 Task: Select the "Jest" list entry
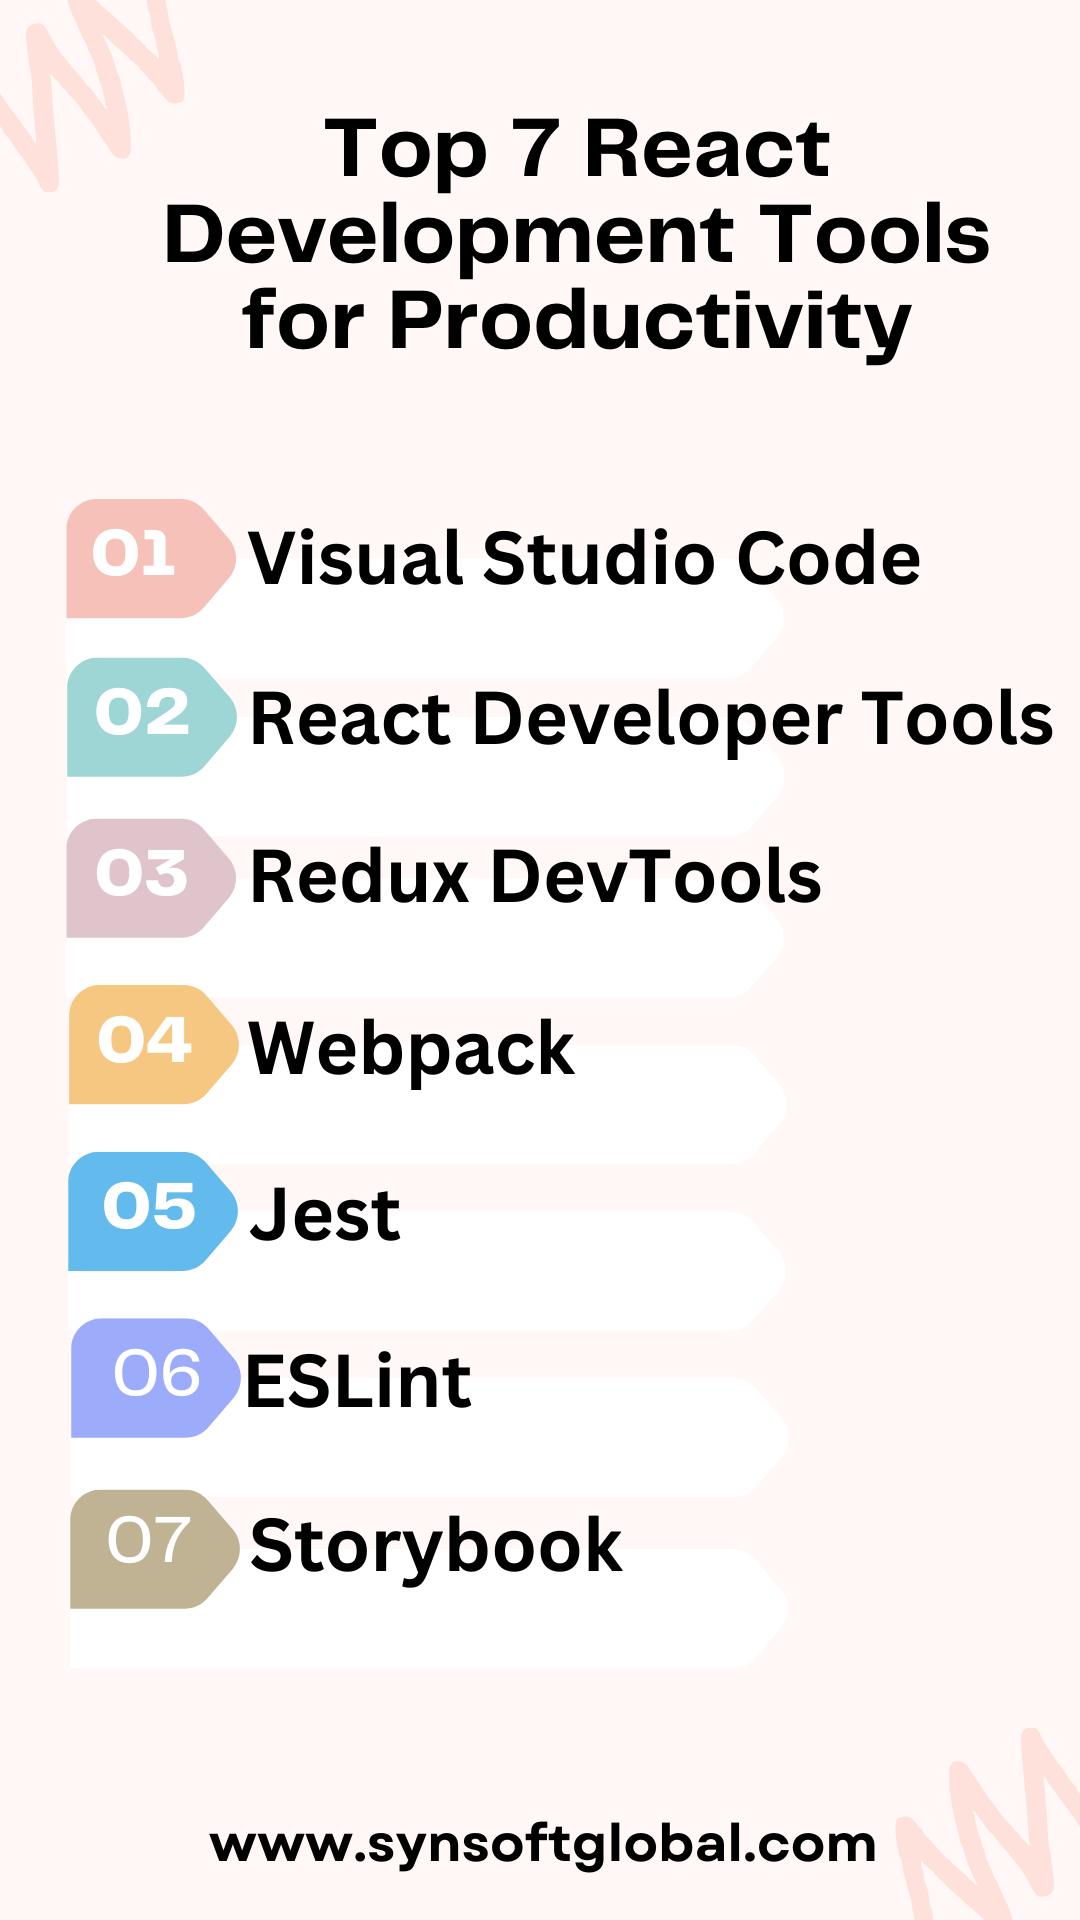pos(325,1215)
